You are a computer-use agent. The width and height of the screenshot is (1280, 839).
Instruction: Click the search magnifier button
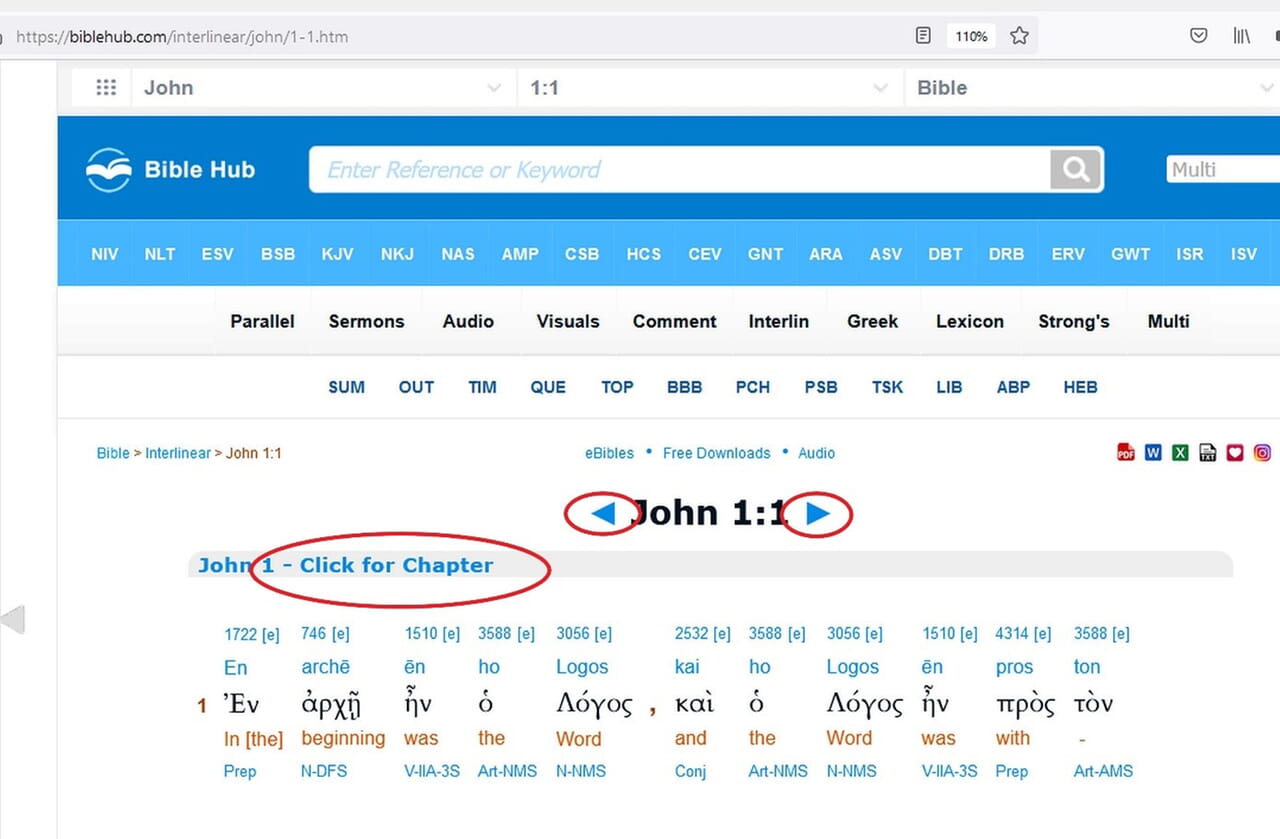pyautogui.click(x=1076, y=170)
